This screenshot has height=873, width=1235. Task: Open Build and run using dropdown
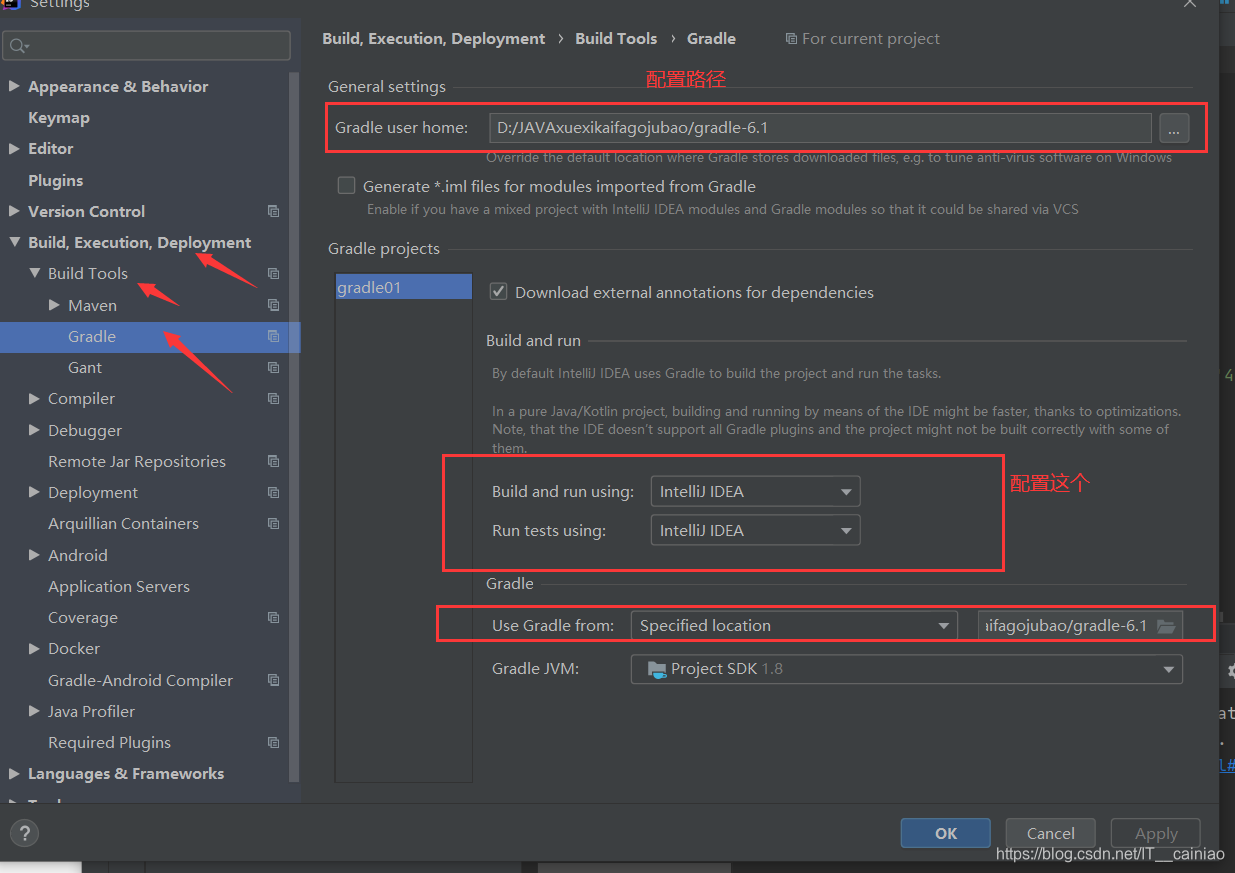(755, 491)
